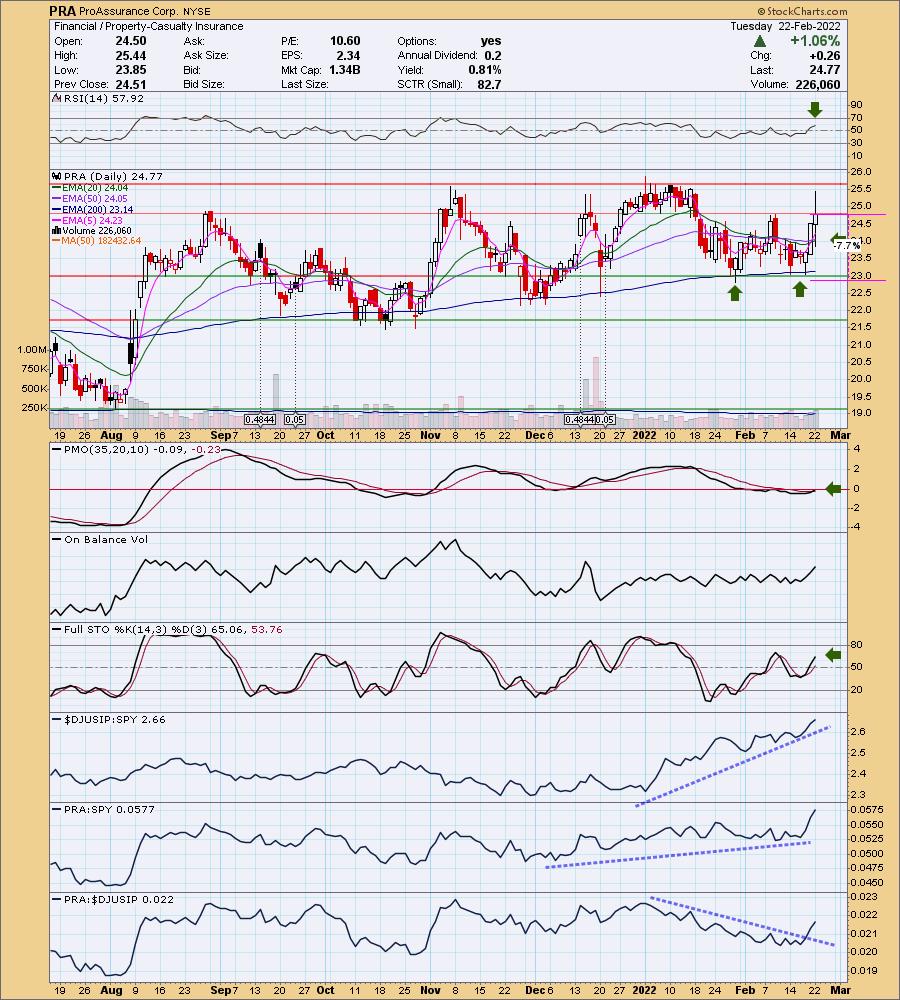Click the P/E value 10.60
Image resolution: width=900 pixels, height=1000 pixels.
pos(345,41)
